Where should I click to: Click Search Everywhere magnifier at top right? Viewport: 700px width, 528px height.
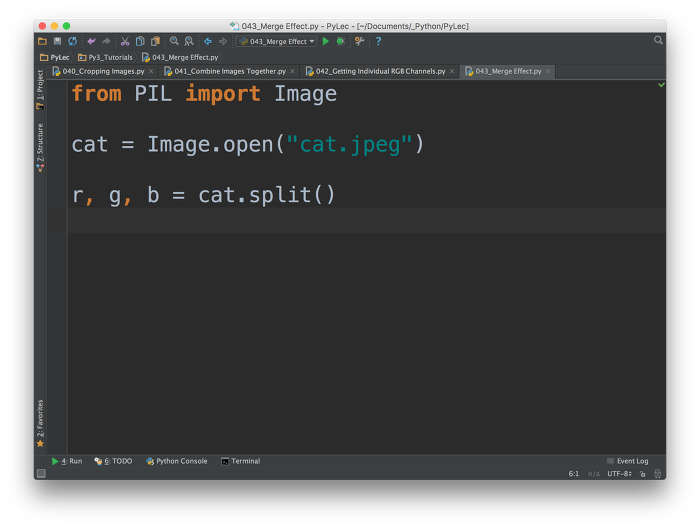(658, 40)
